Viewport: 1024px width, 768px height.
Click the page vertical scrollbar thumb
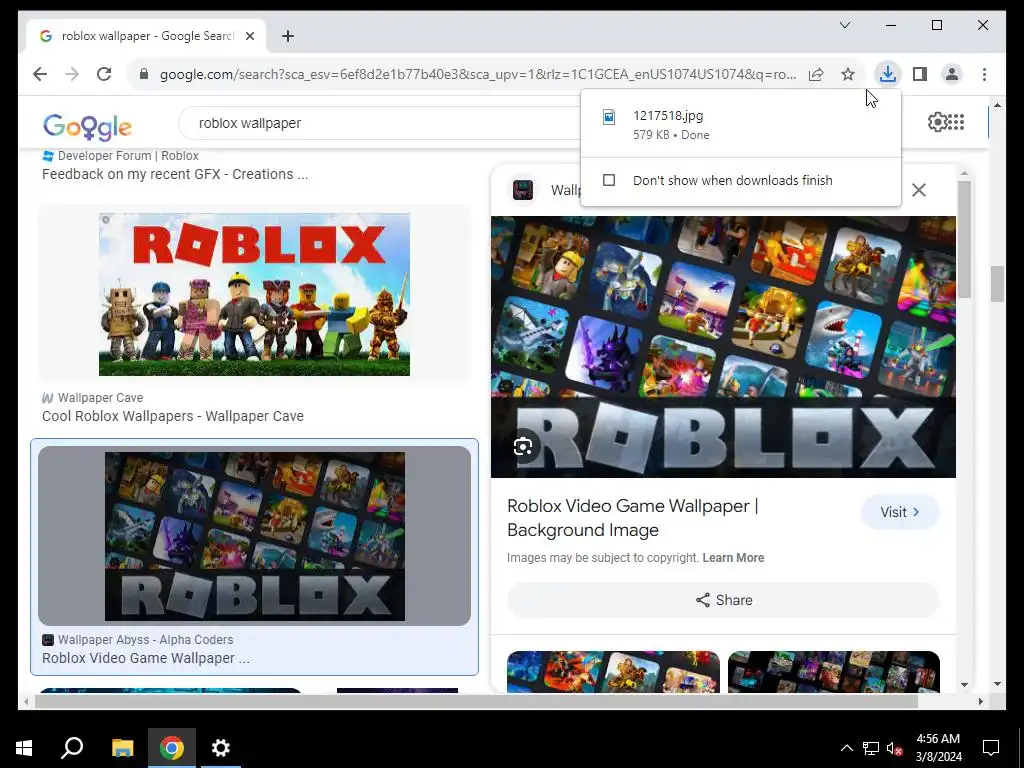[997, 283]
